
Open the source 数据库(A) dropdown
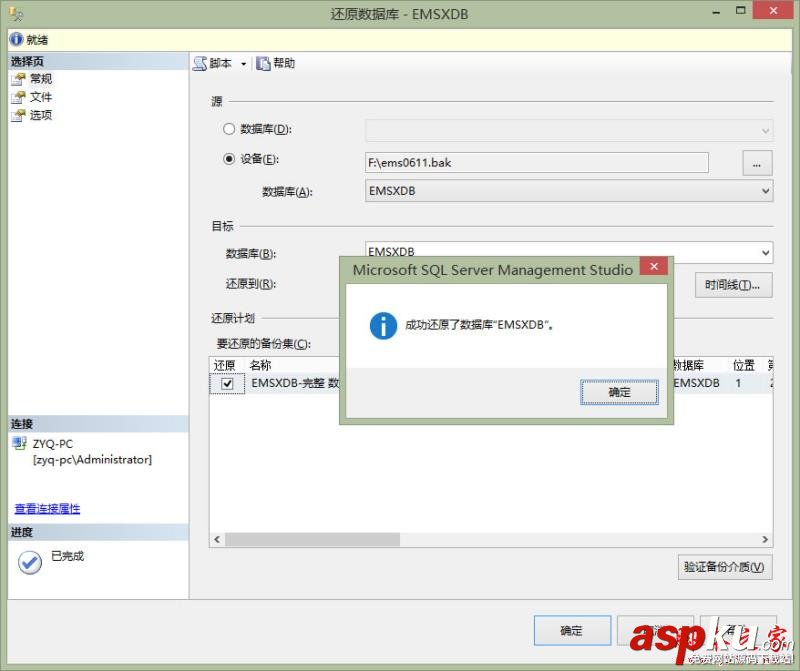569,191
